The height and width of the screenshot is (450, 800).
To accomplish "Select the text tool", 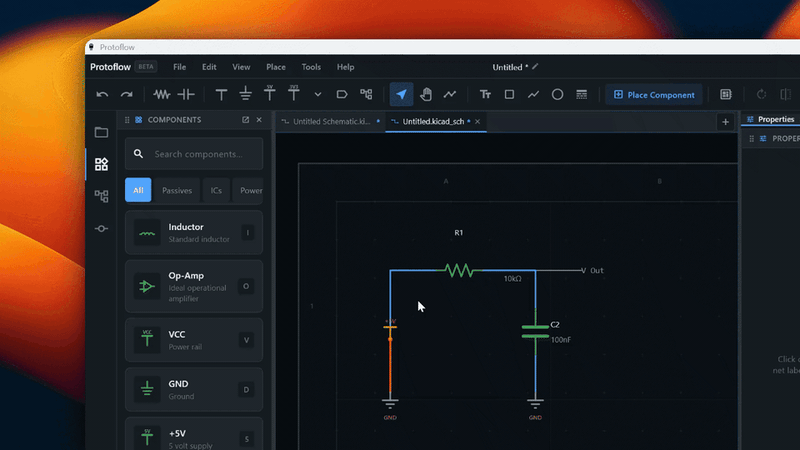I will pyautogui.click(x=485, y=94).
